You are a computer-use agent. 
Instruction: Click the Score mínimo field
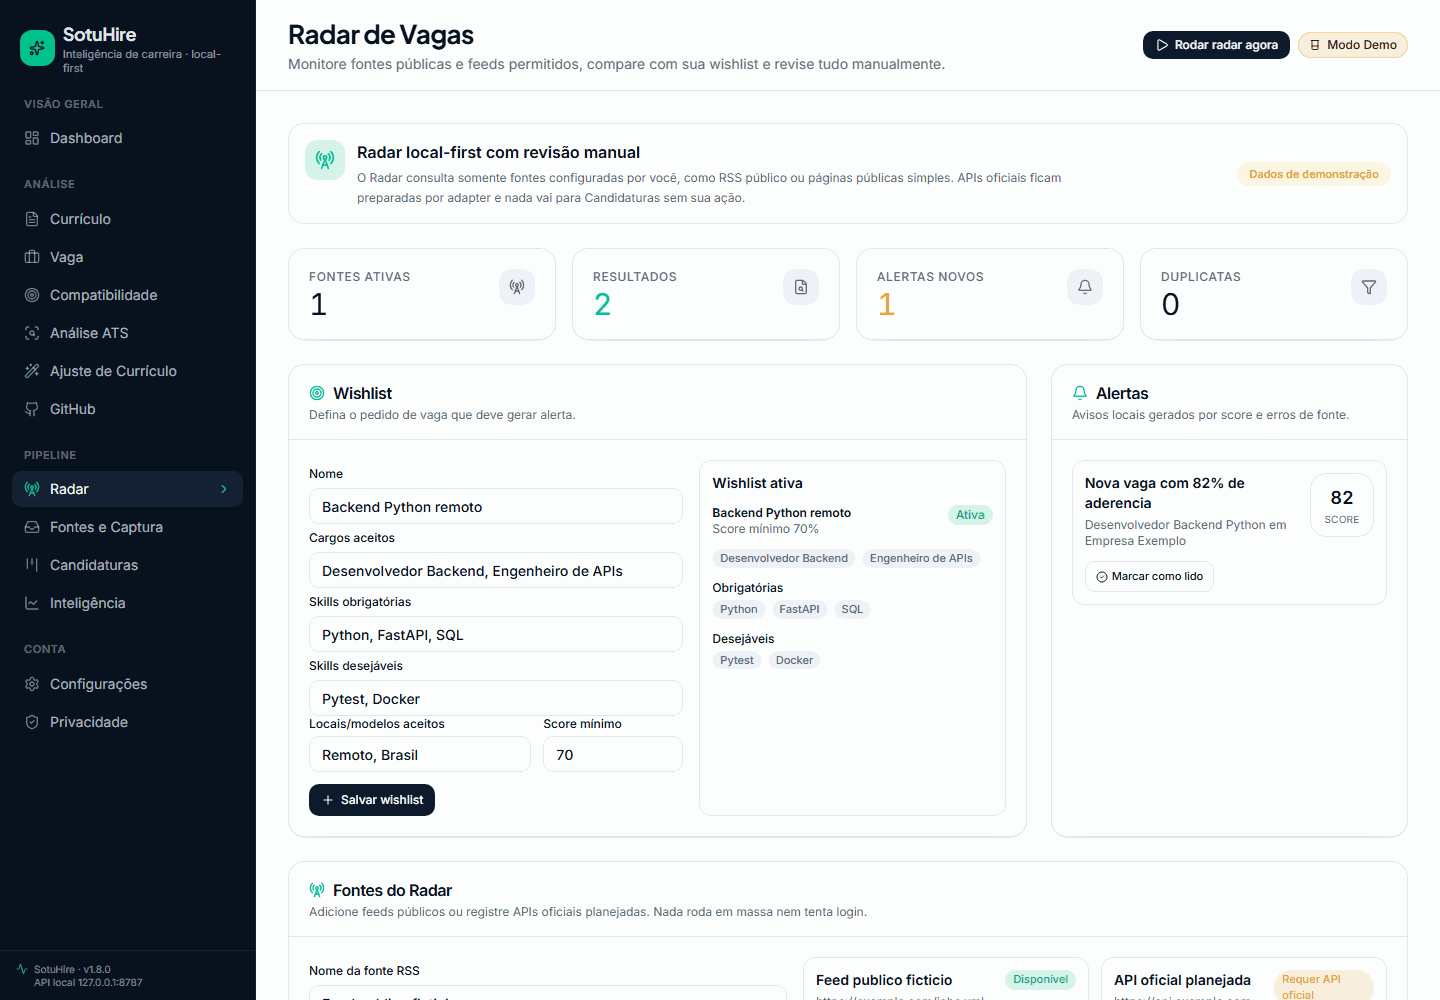tap(613, 755)
